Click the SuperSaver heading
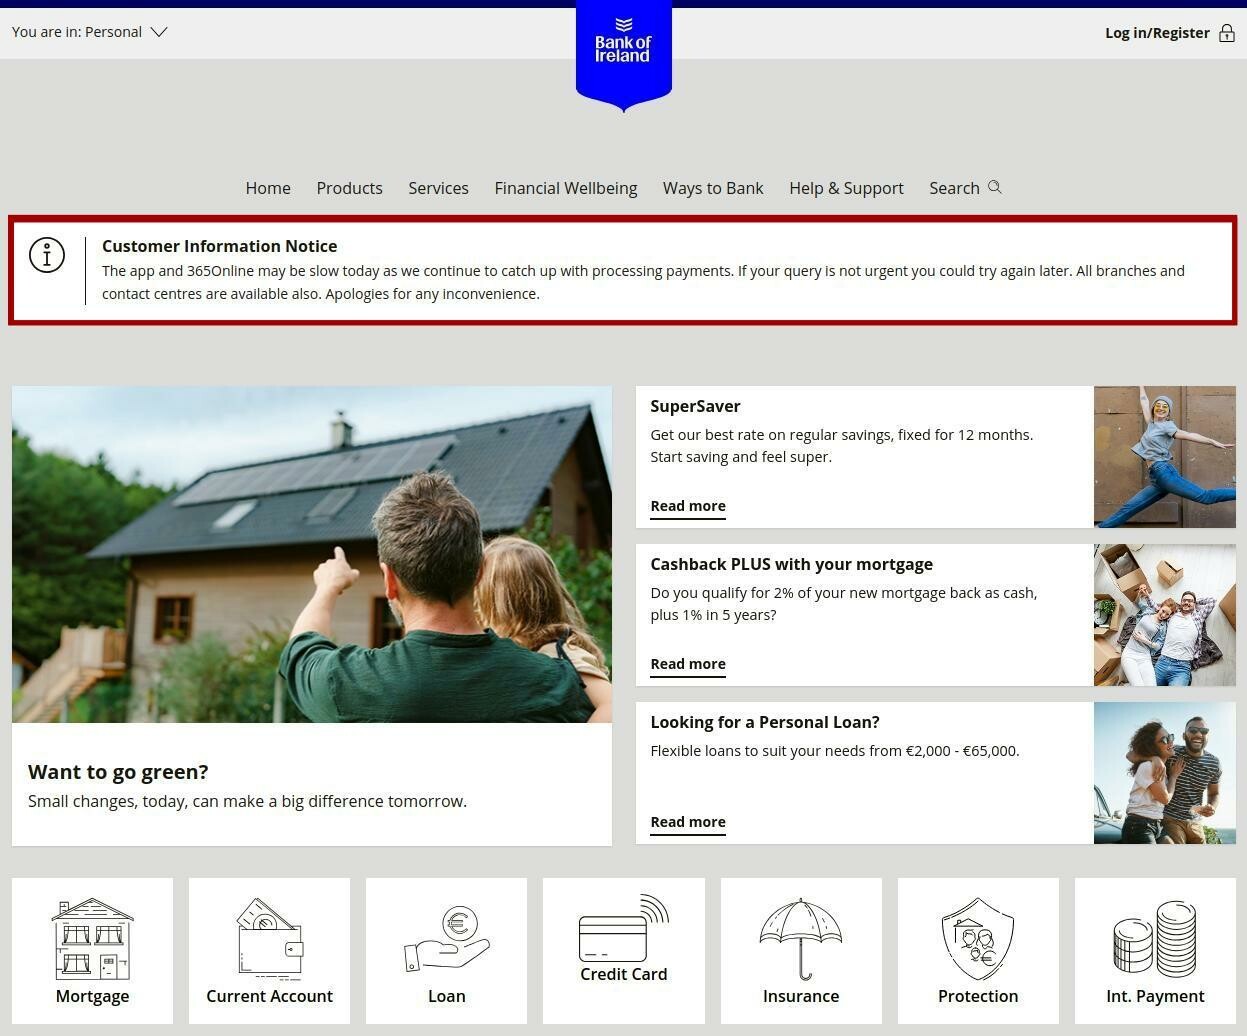Viewport: 1247px width, 1036px height. (695, 406)
